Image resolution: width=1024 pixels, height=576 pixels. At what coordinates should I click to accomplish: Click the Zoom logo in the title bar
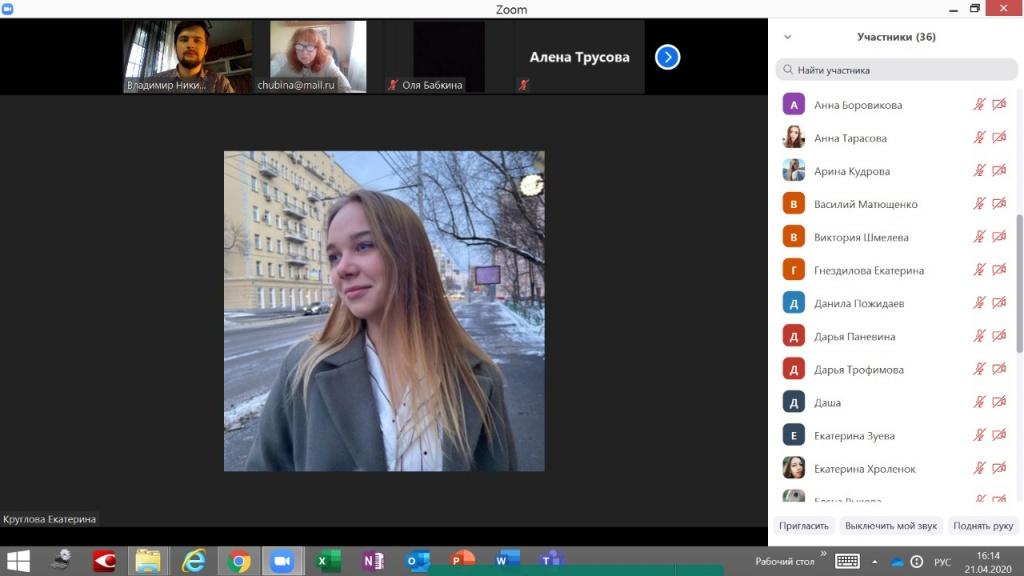[8, 8]
